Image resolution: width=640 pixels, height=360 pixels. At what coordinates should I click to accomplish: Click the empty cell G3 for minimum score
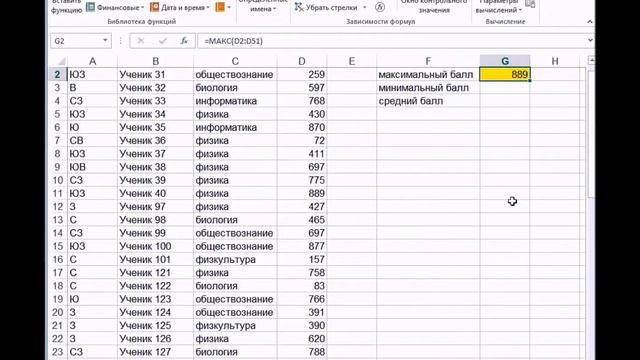(x=505, y=88)
